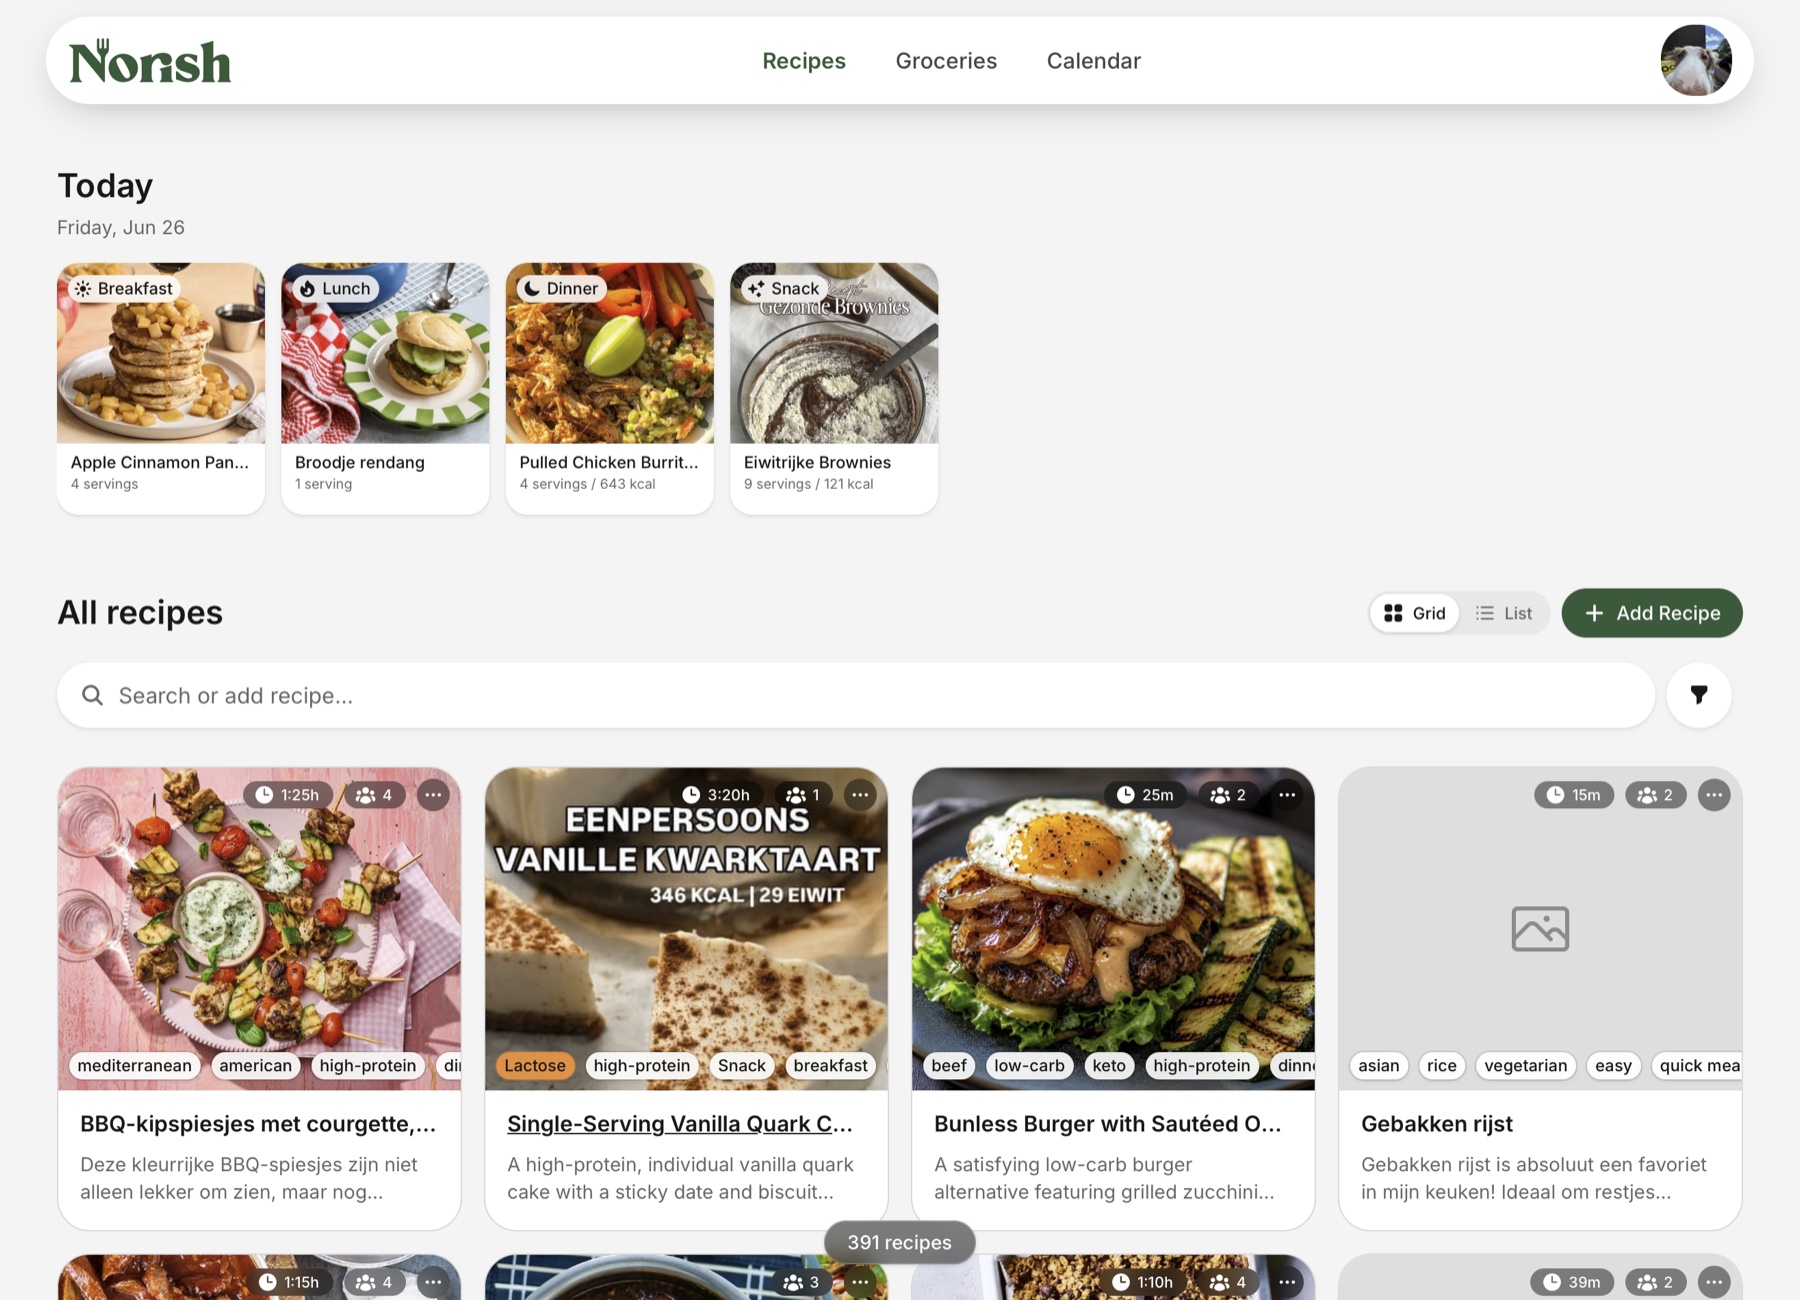Click the 1 serving badge on Quark Cake
Image resolution: width=1800 pixels, height=1300 pixels.
pyautogui.click(x=803, y=795)
